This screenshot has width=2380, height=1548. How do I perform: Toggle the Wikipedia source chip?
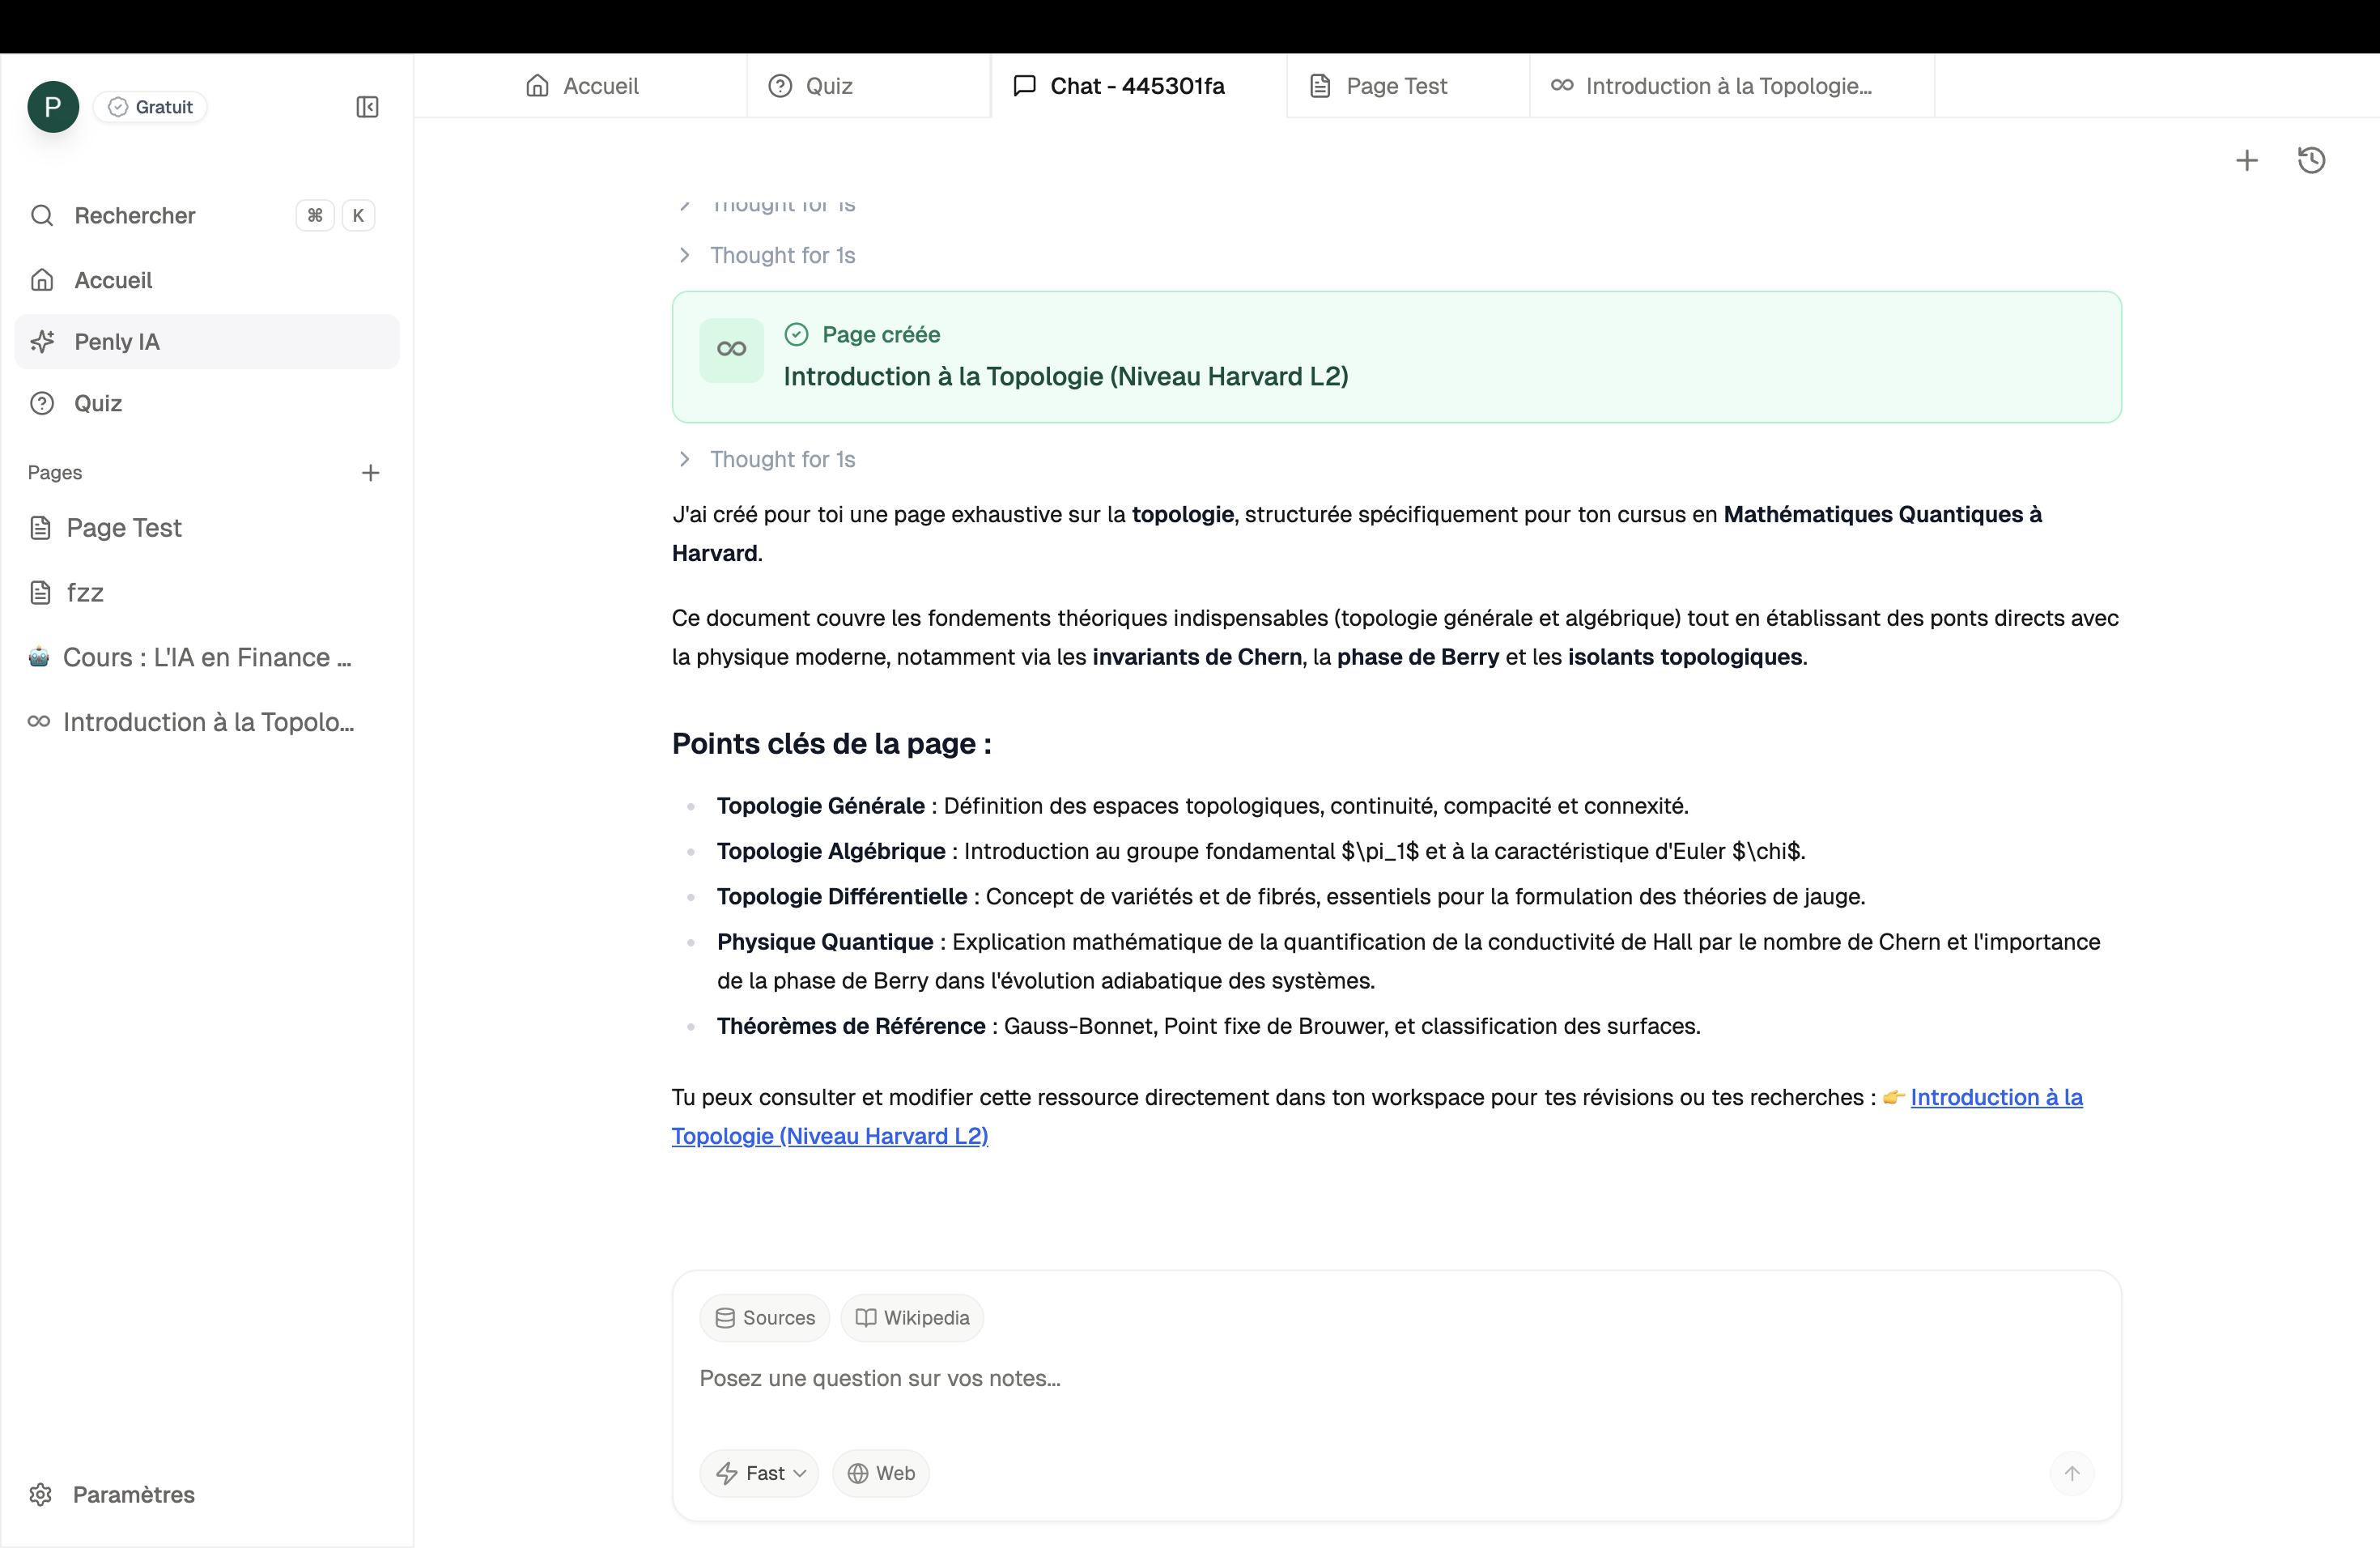tap(911, 1318)
